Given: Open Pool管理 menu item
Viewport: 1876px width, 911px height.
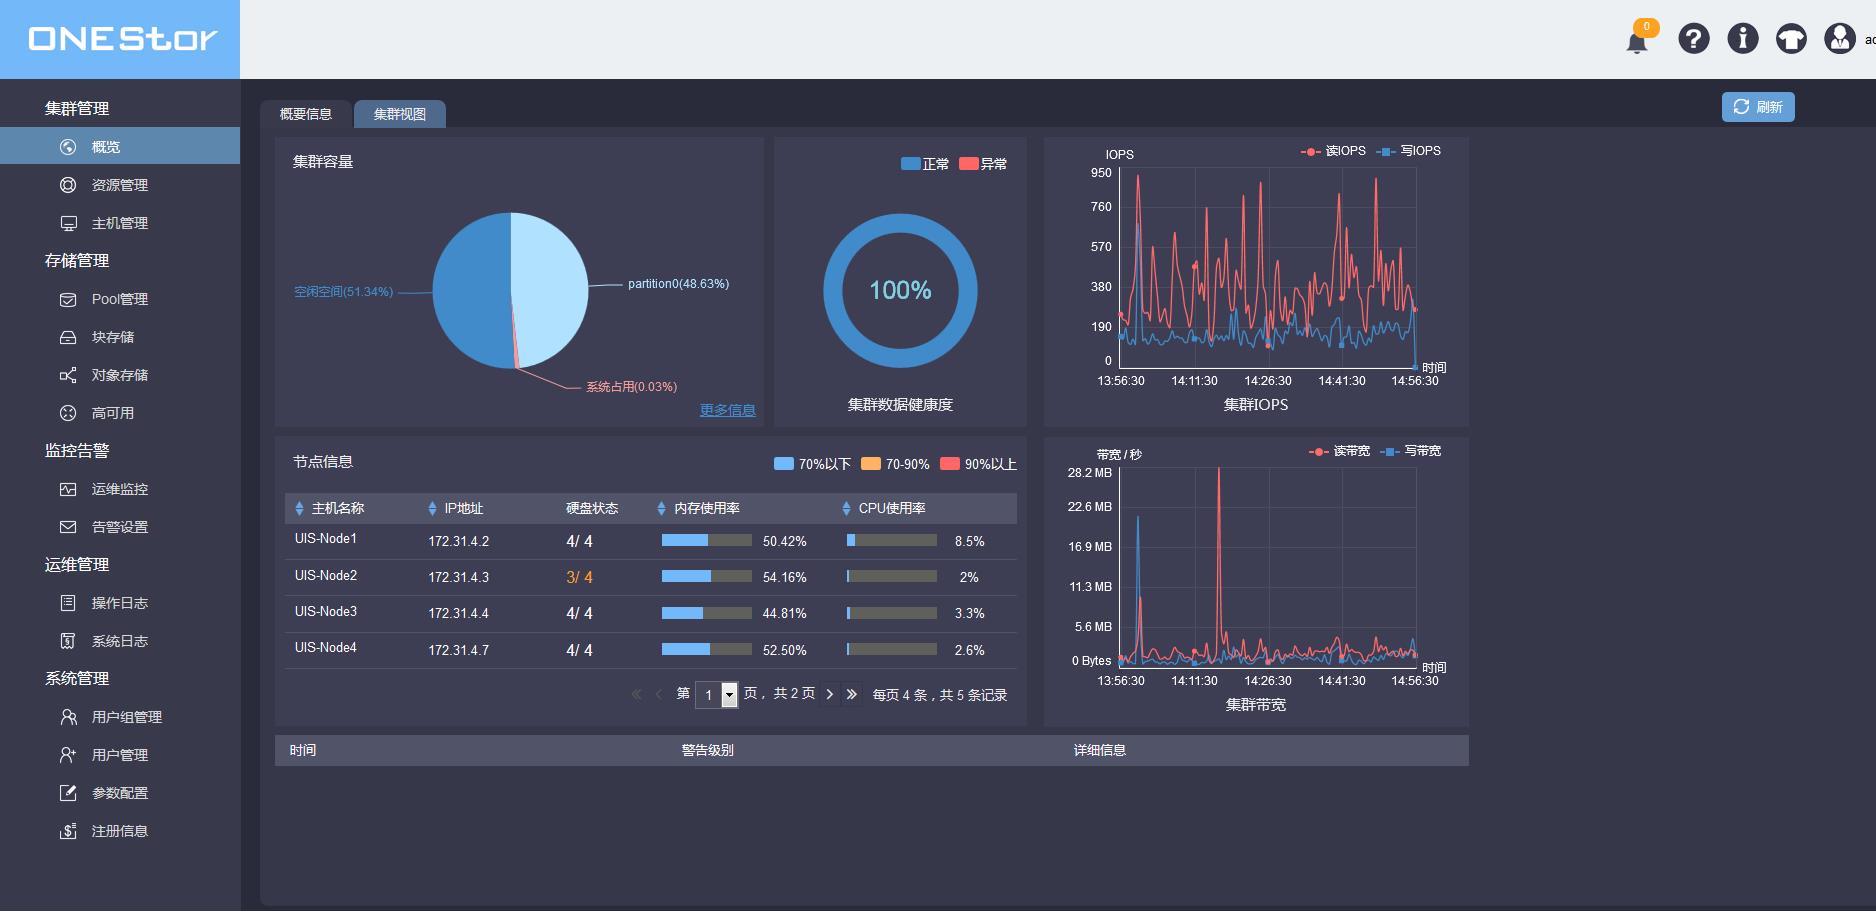Looking at the screenshot, I should point(120,299).
